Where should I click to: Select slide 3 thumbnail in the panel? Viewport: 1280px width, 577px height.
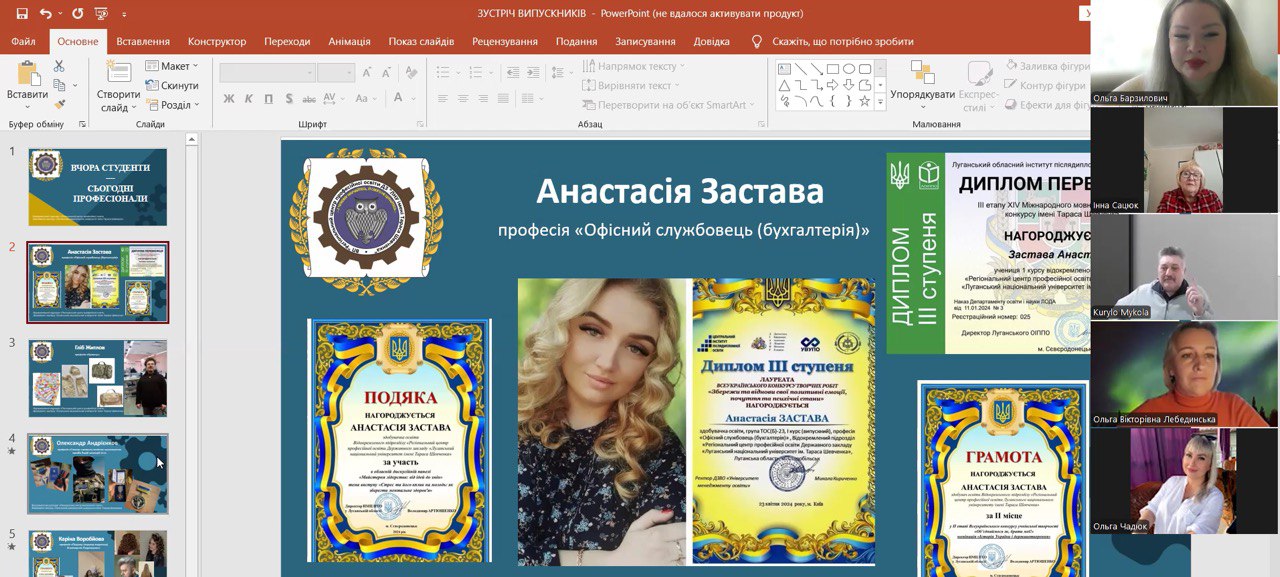[x=96, y=377]
